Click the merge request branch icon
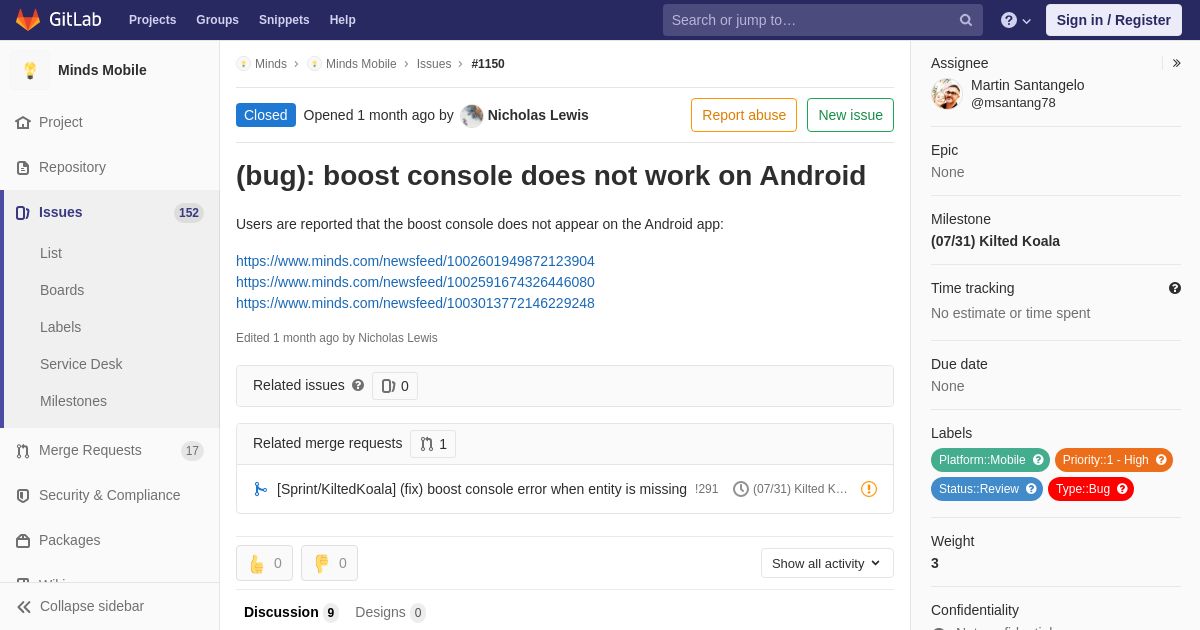This screenshot has height=630, width=1200. 261,489
